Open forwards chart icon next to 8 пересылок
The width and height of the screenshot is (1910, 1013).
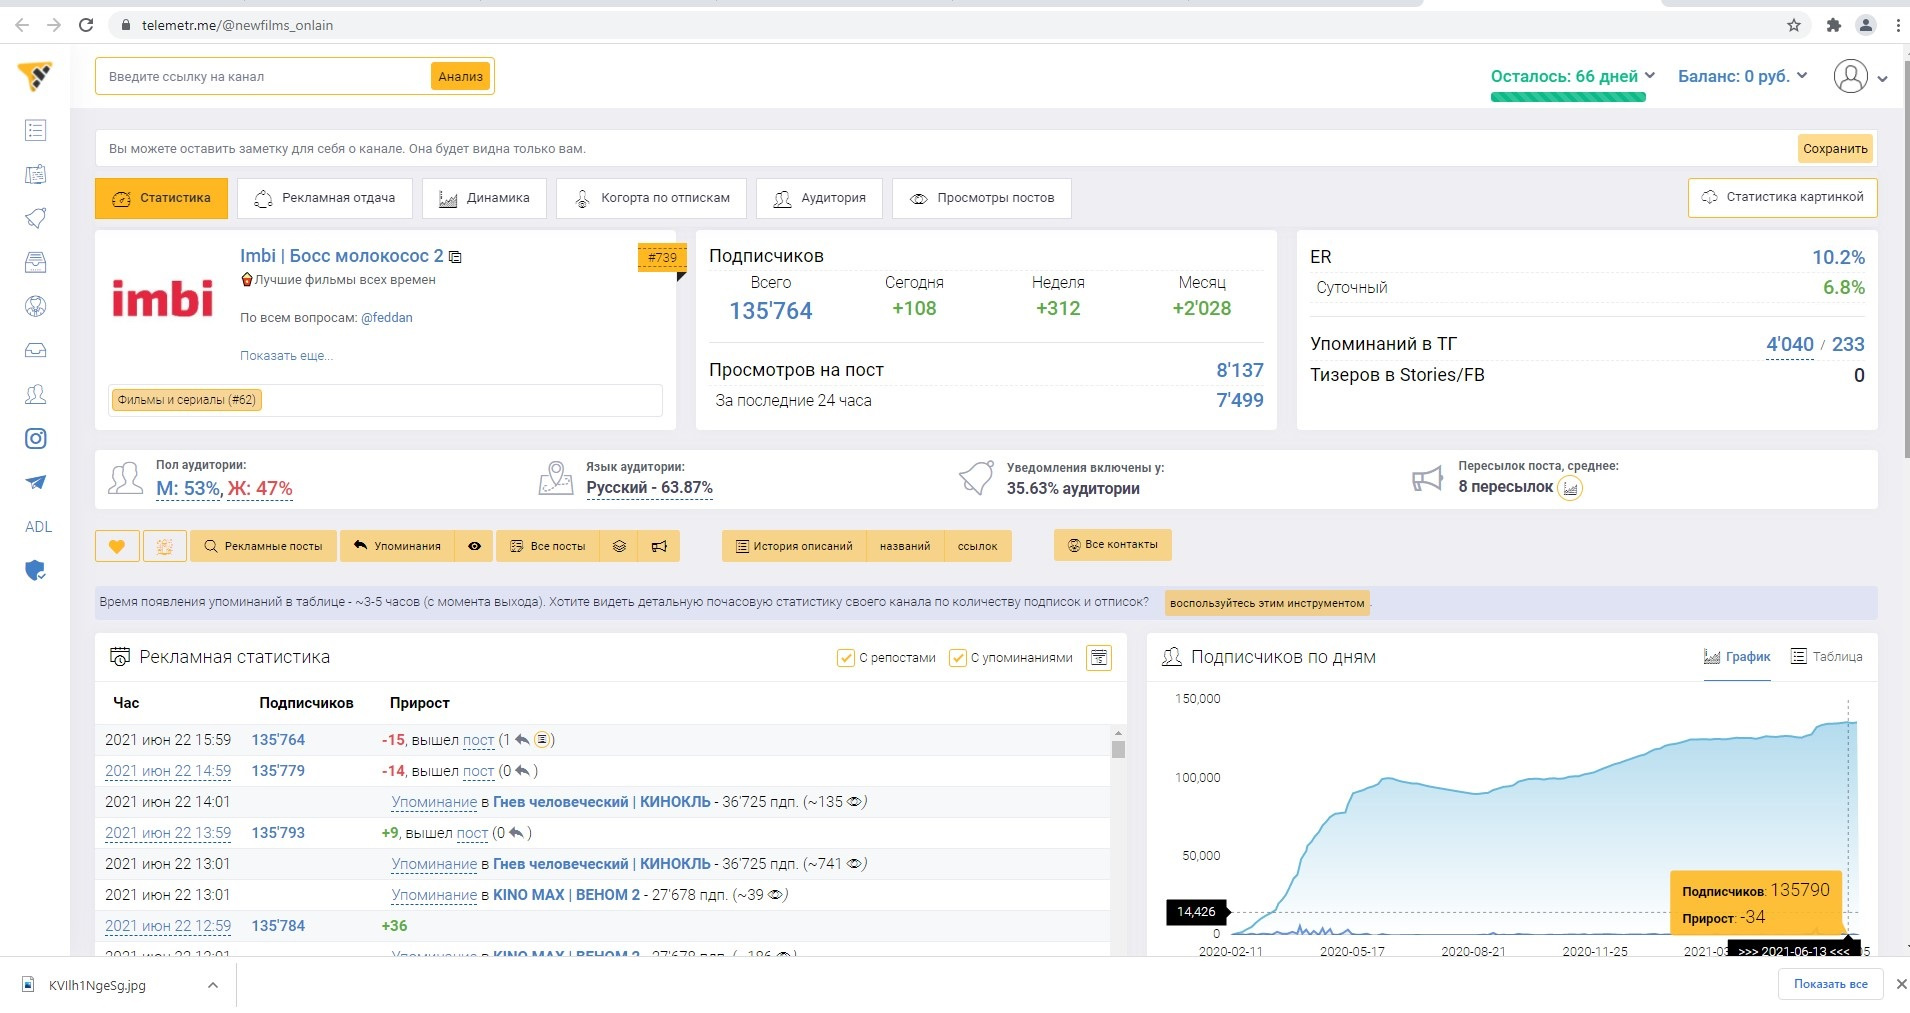tap(1570, 488)
